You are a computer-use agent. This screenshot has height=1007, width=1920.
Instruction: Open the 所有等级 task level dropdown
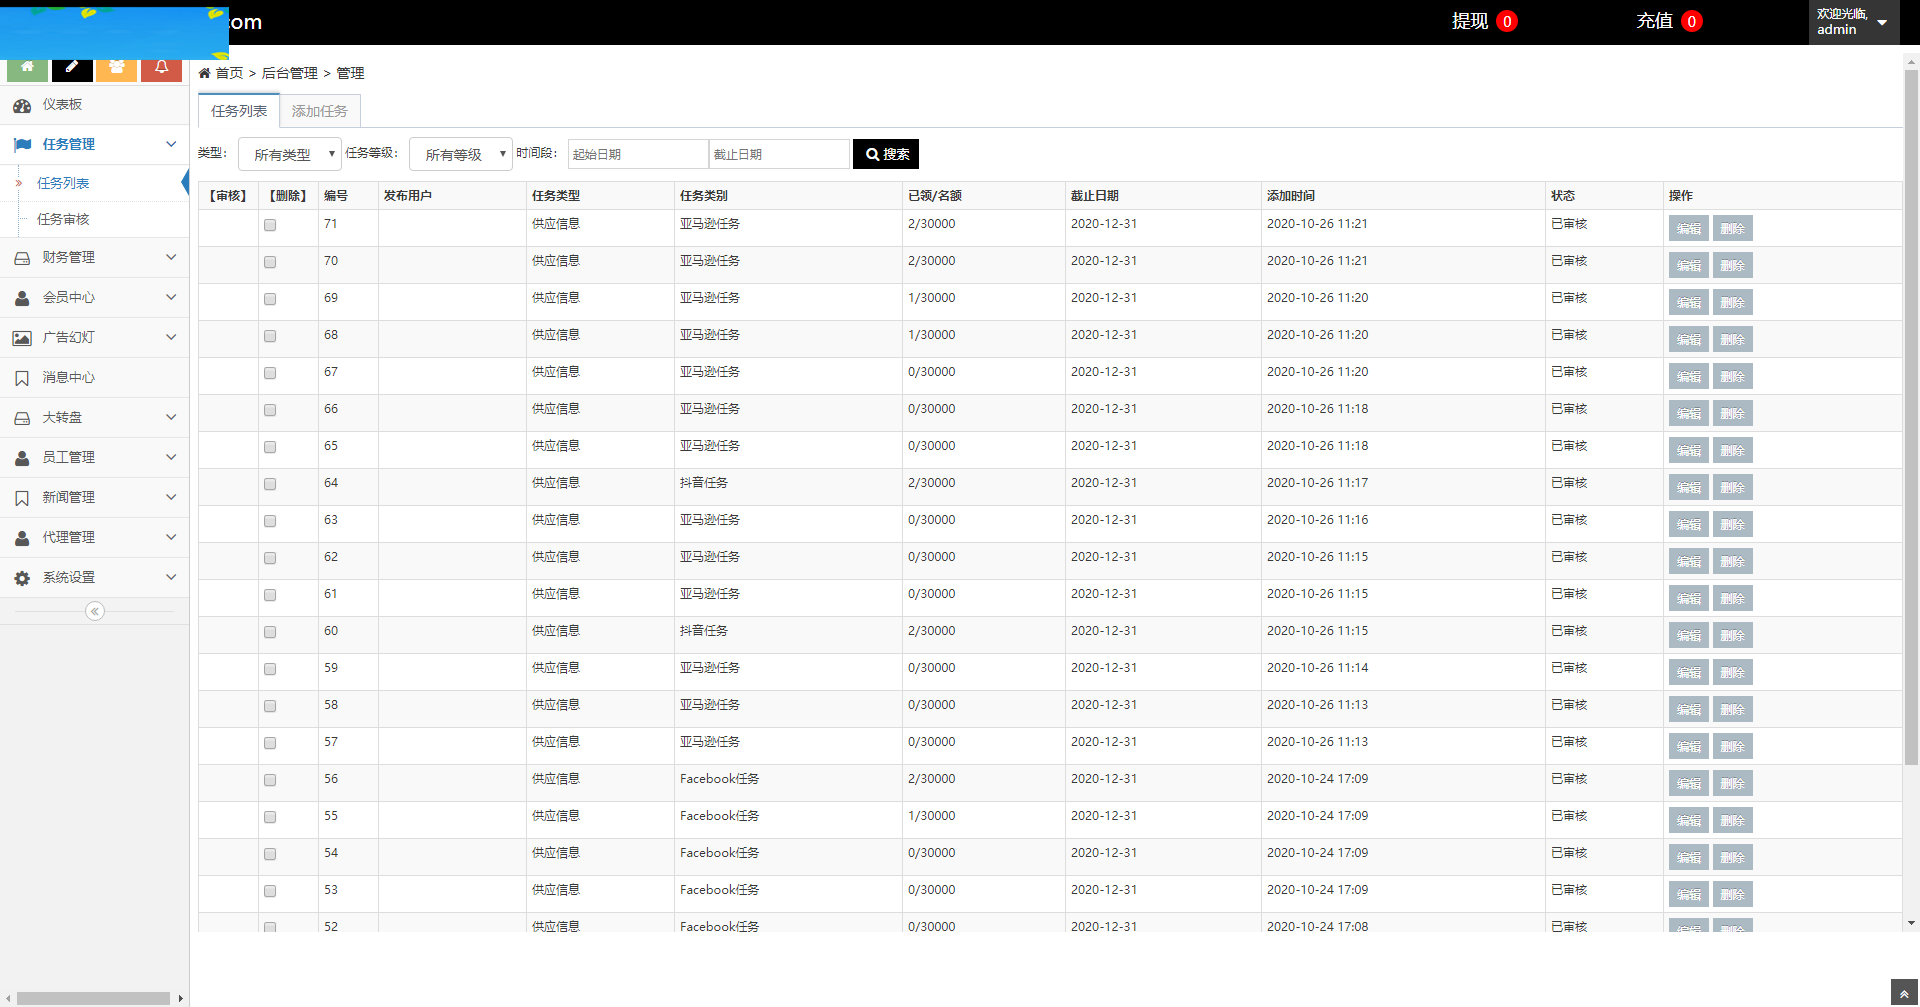pyautogui.click(x=461, y=154)
